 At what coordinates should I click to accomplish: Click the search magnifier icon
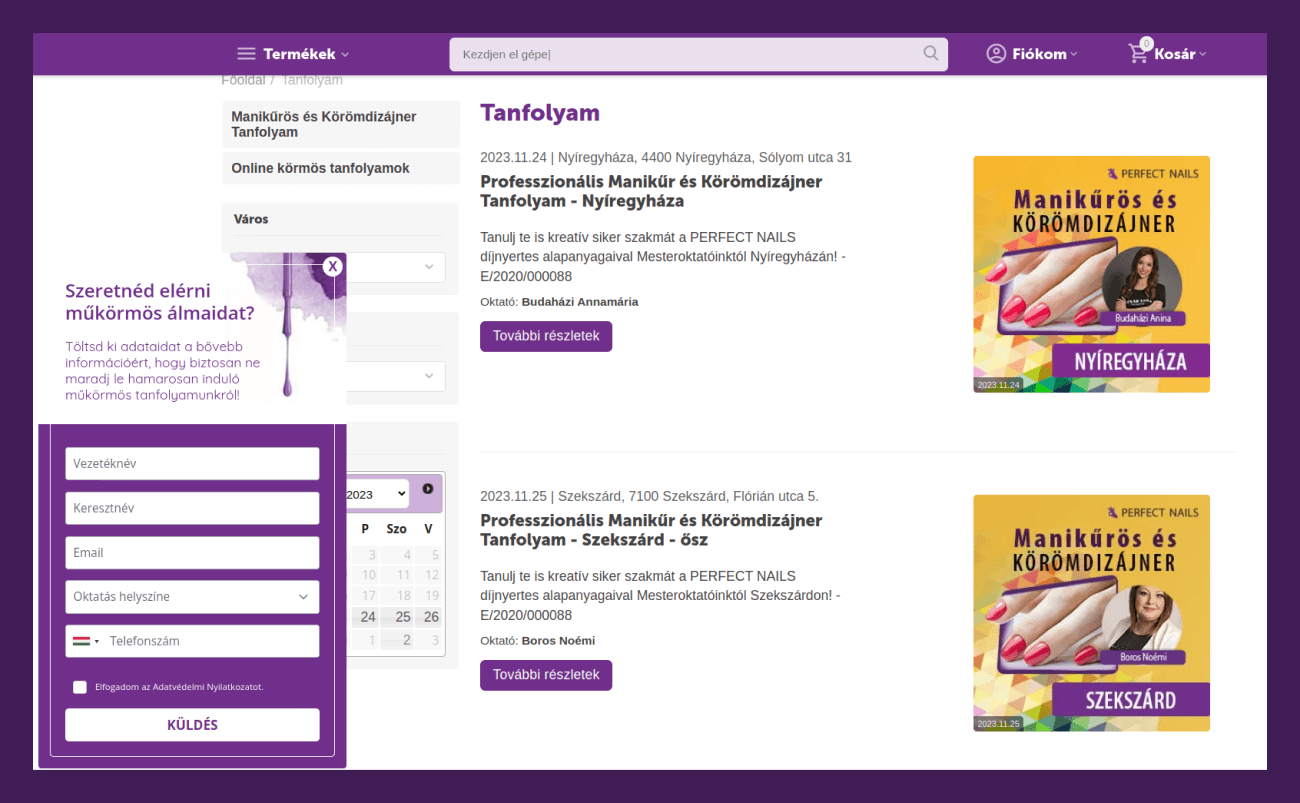(931, 54)
